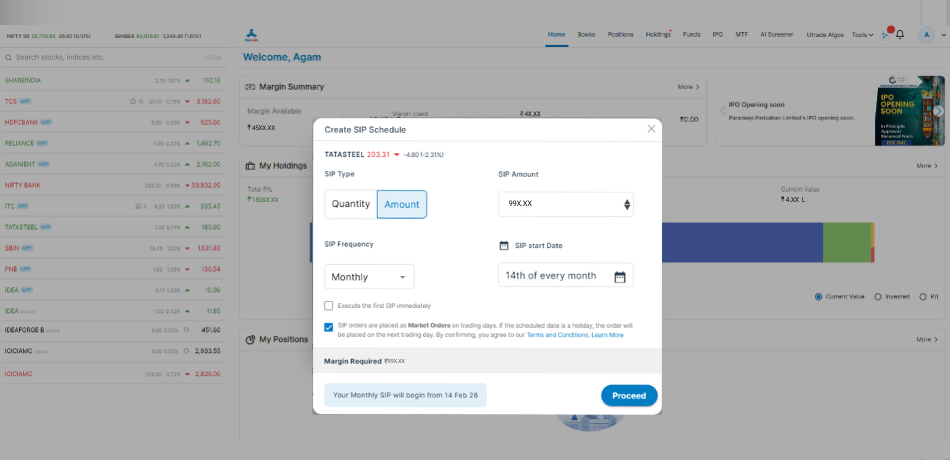Open the SIP Frequency Monthly dropdown
Image resolution: width=950 pixels, height=460 pixels.
point(369,277)
